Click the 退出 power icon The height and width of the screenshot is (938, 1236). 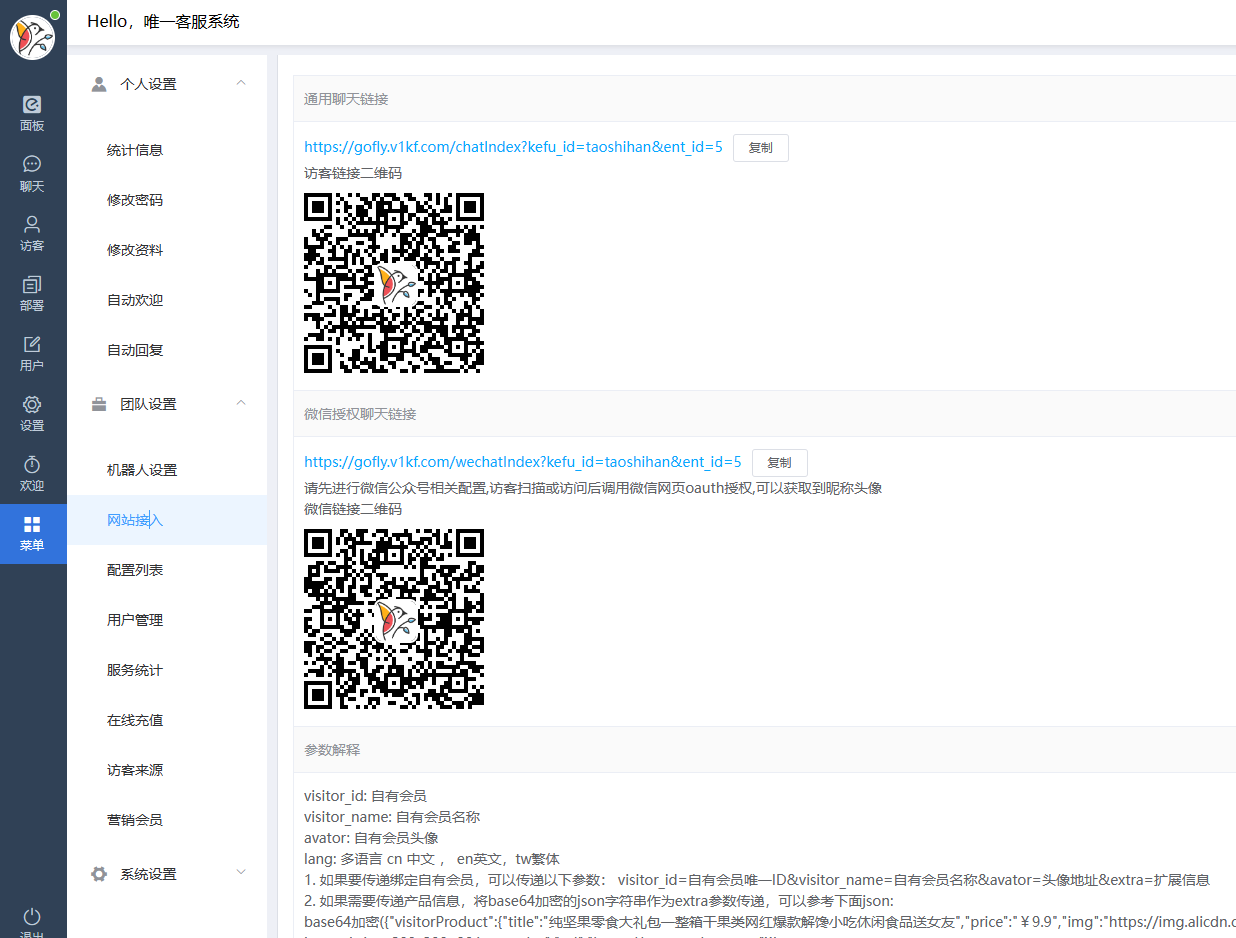(x=32, y=916)
